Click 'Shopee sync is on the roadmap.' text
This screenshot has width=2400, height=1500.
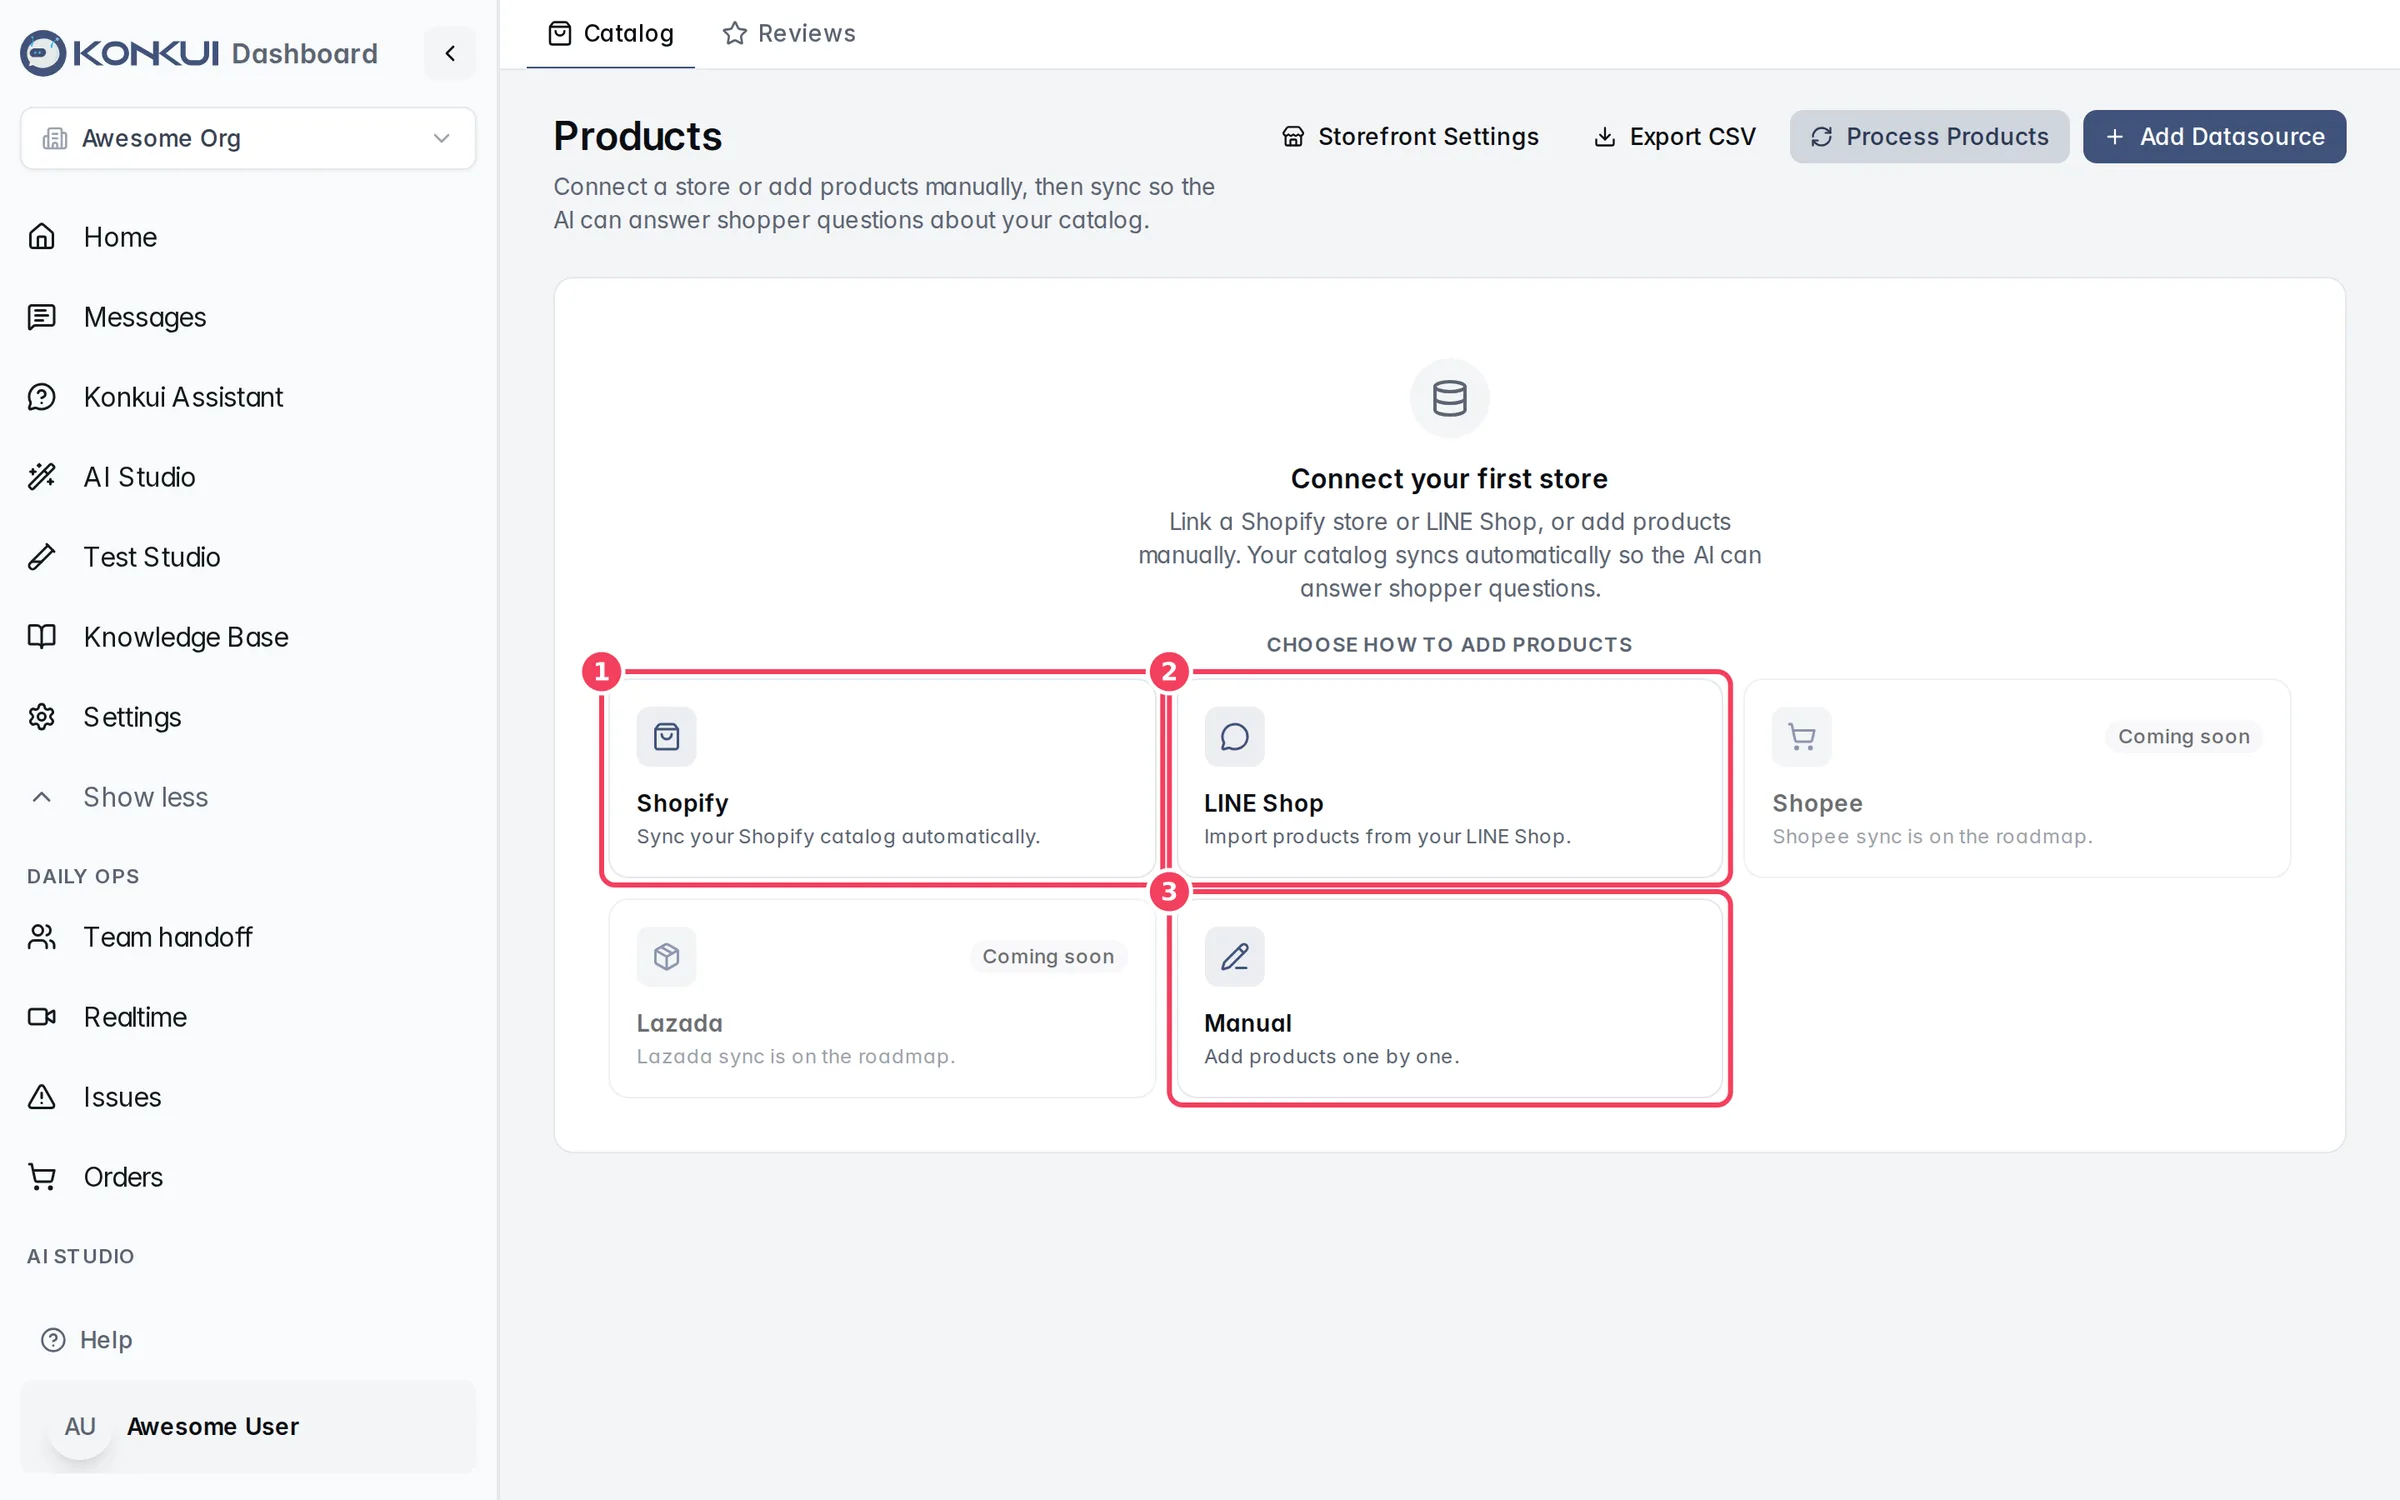point(1933,837)
